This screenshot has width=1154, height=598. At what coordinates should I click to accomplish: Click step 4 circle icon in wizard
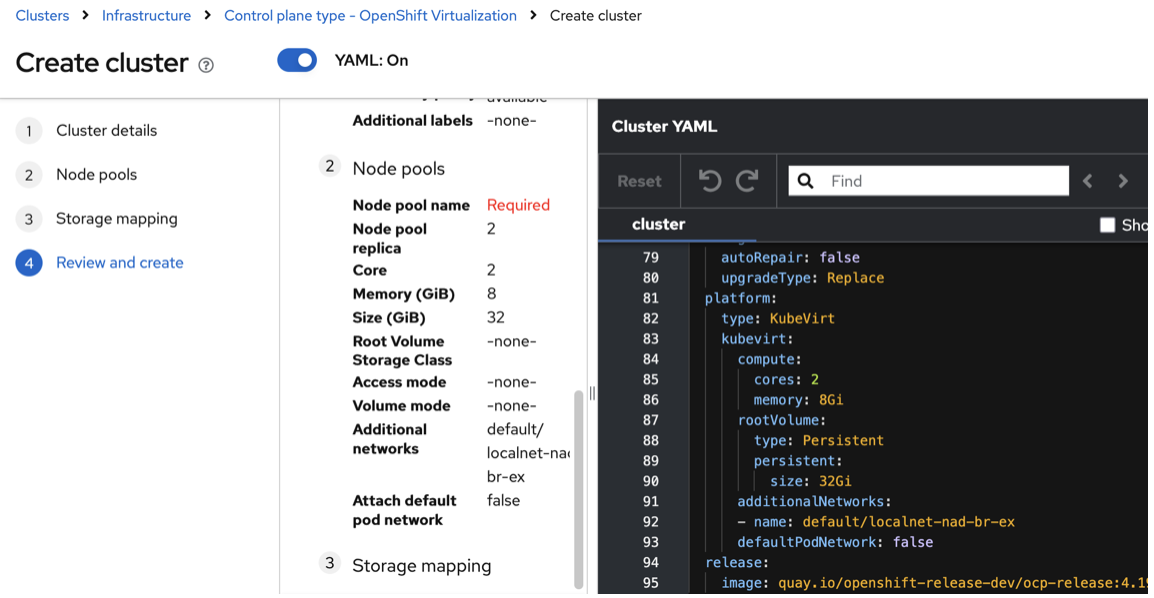tap(29, 263)
